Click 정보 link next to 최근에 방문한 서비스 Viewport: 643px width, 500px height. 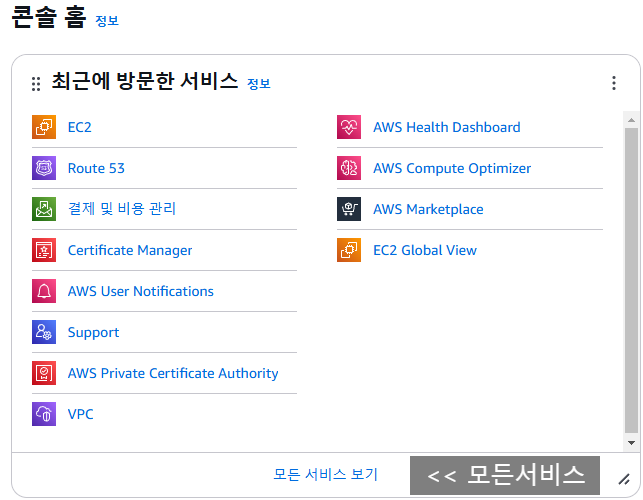pyautogui.click(x=259, y=84)
